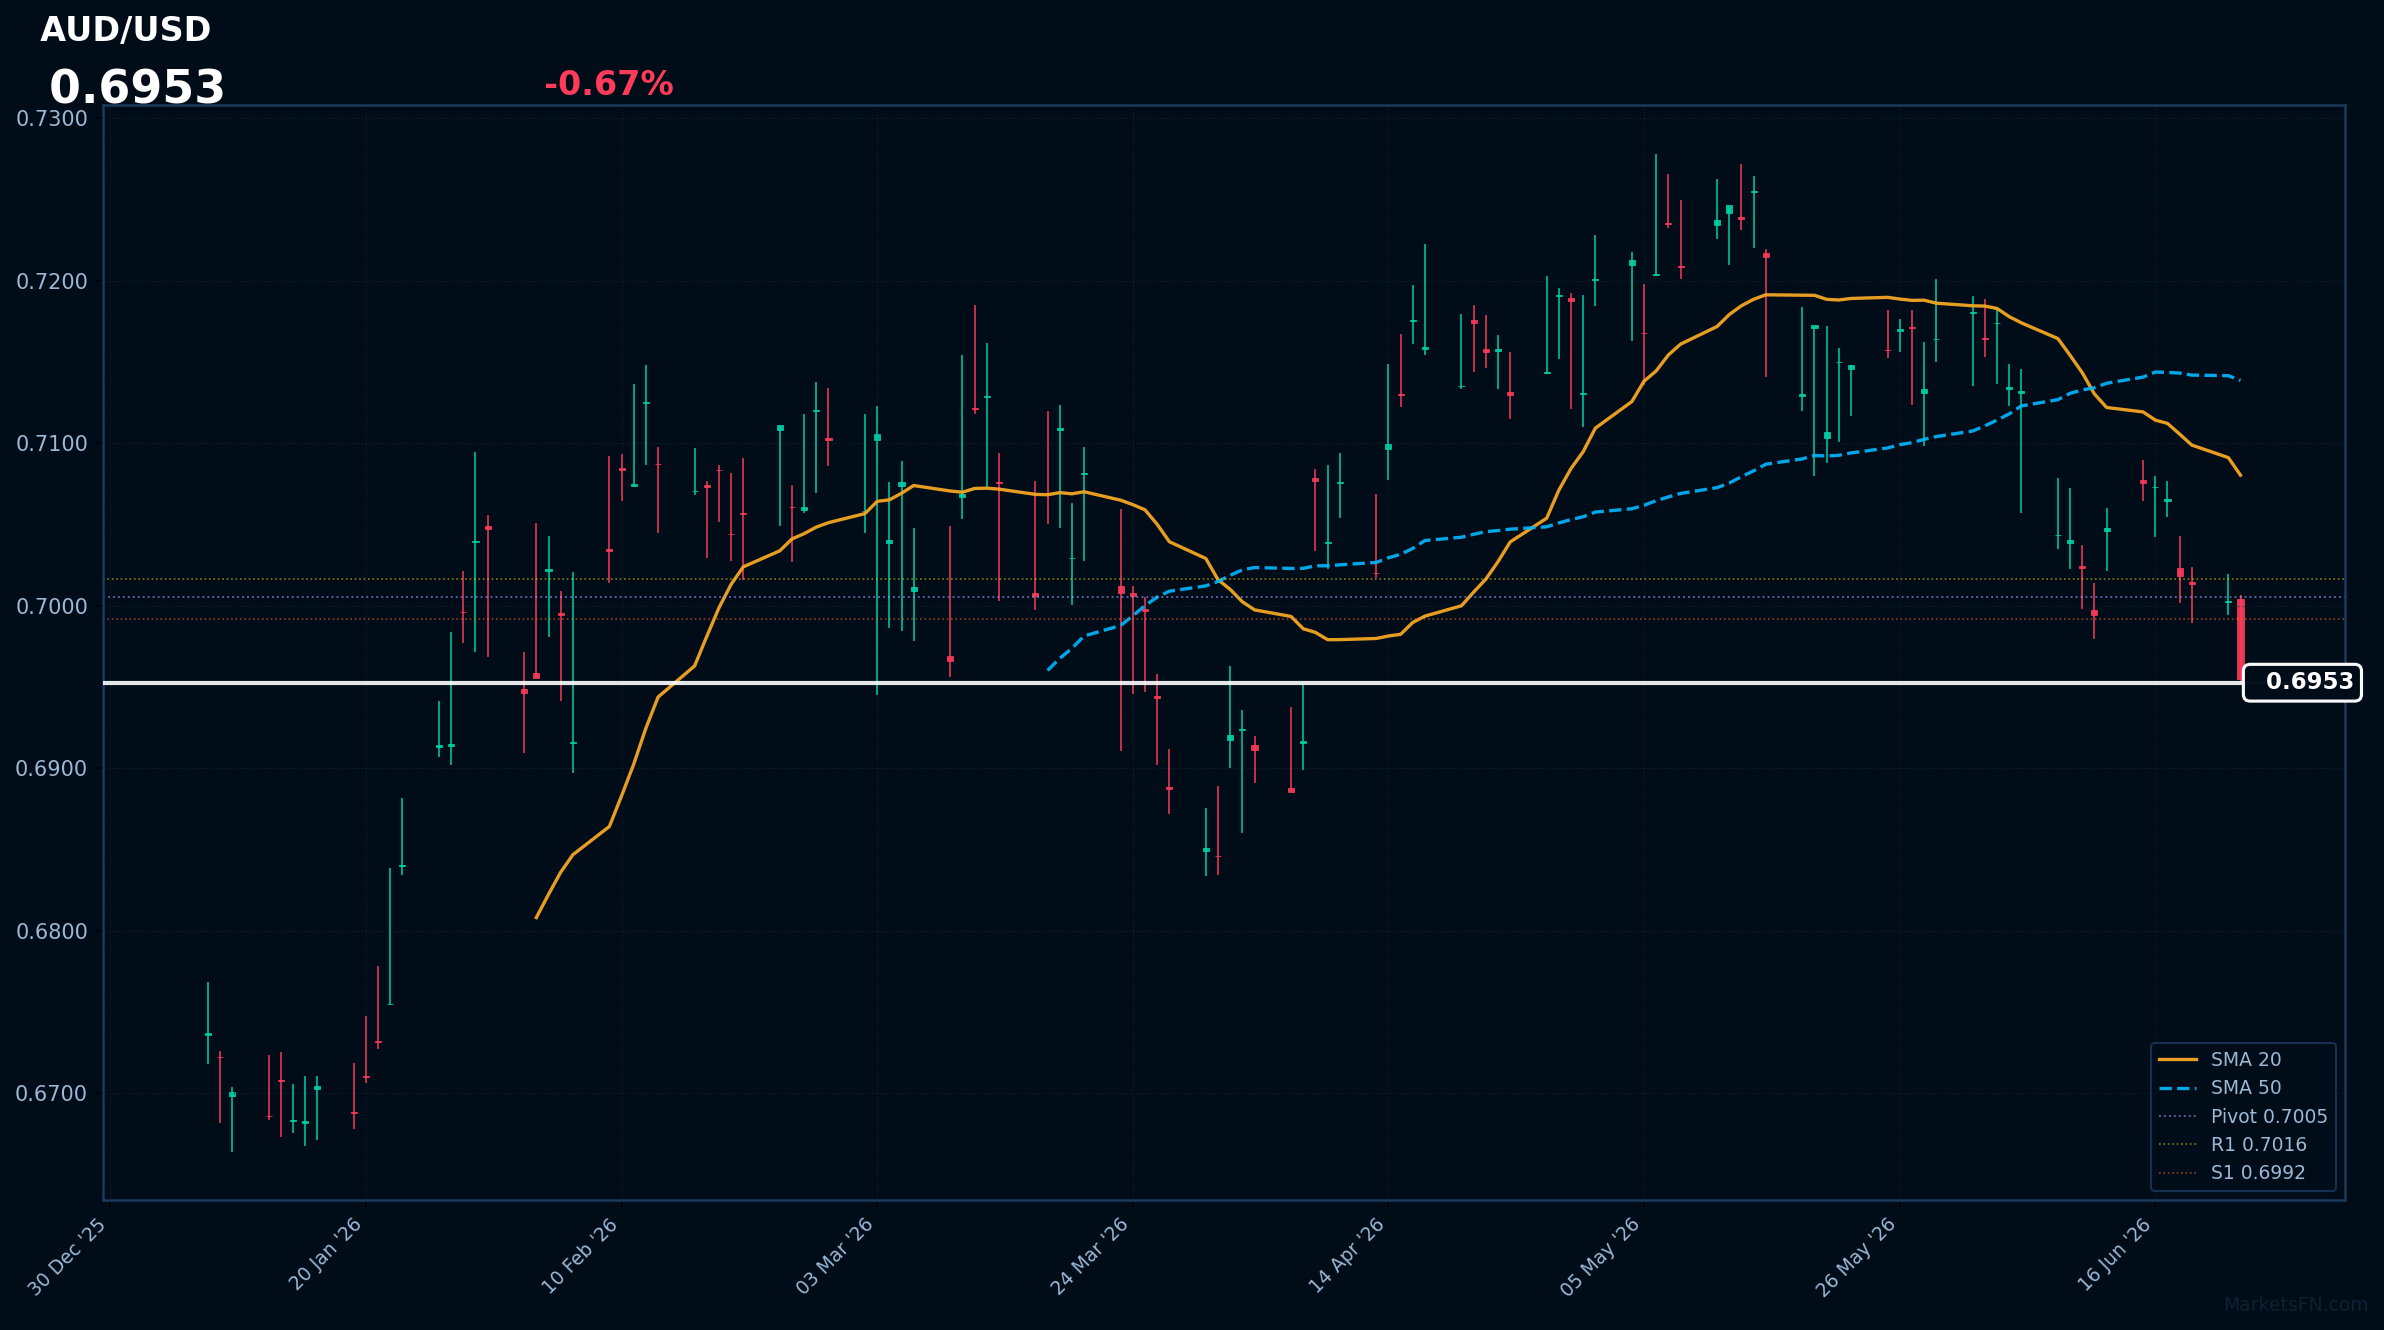This screenshot has width=2384, height=1330.
Task: Click the 03 Mar '26 date label
Action: (835, 1256)
